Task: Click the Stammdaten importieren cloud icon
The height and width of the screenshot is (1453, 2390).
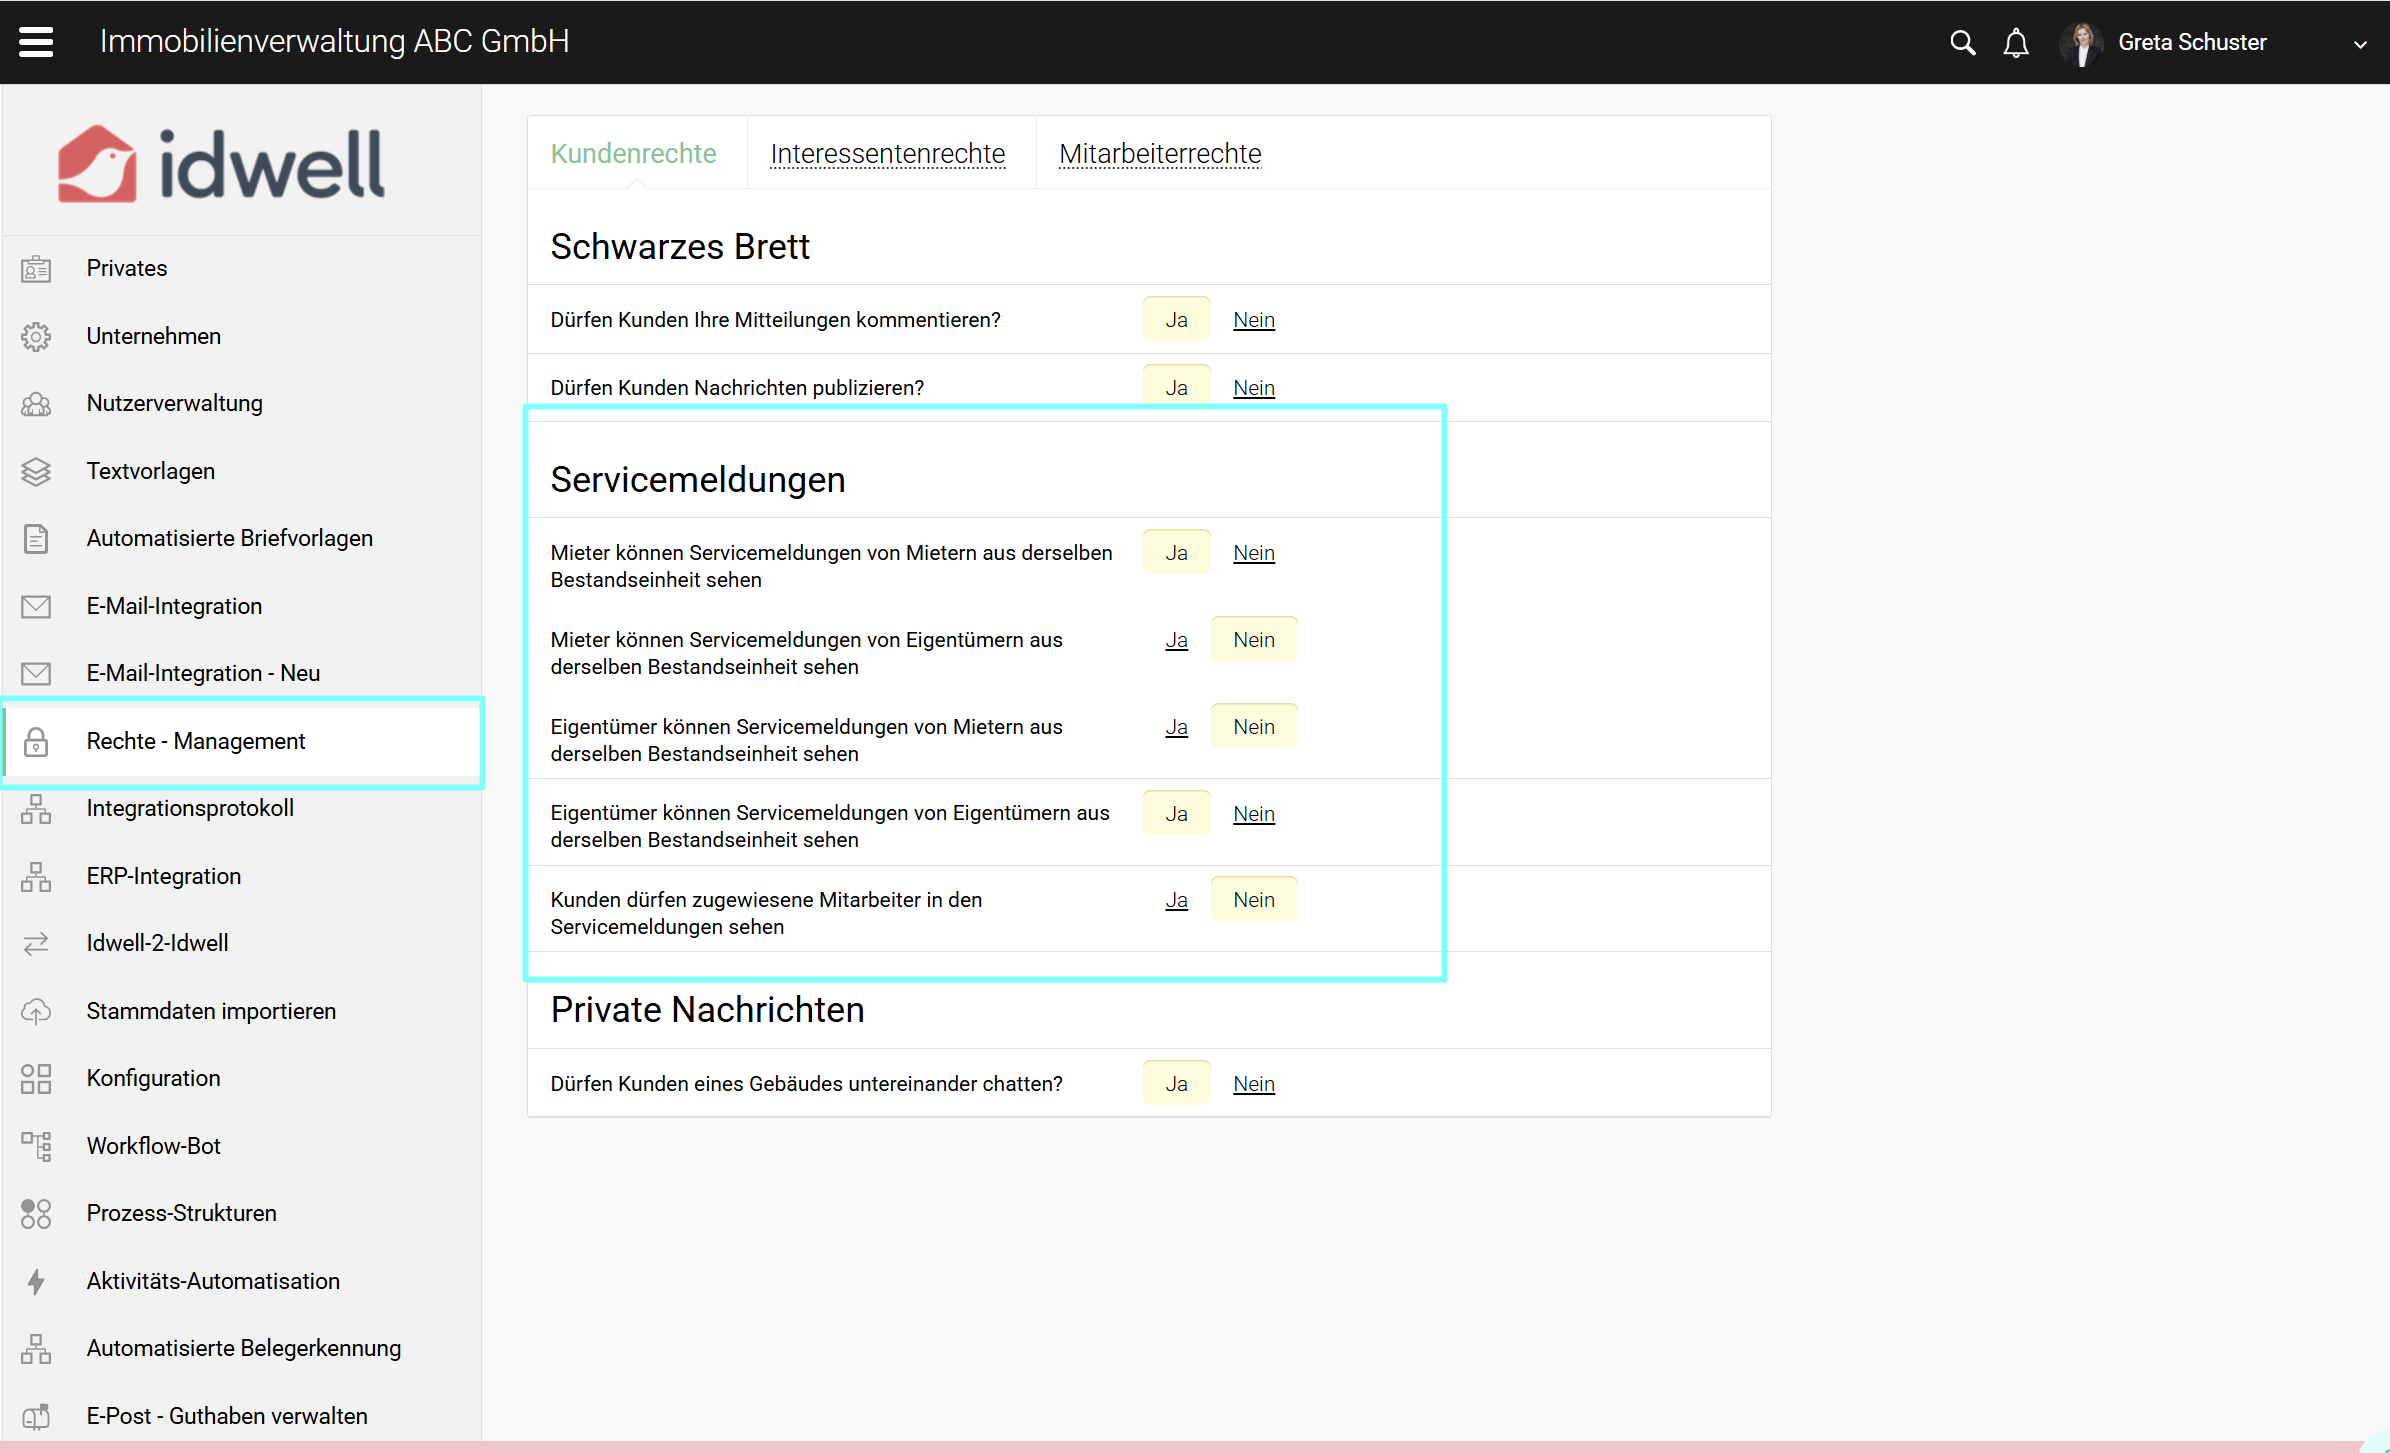Action: coord(36,1011)
